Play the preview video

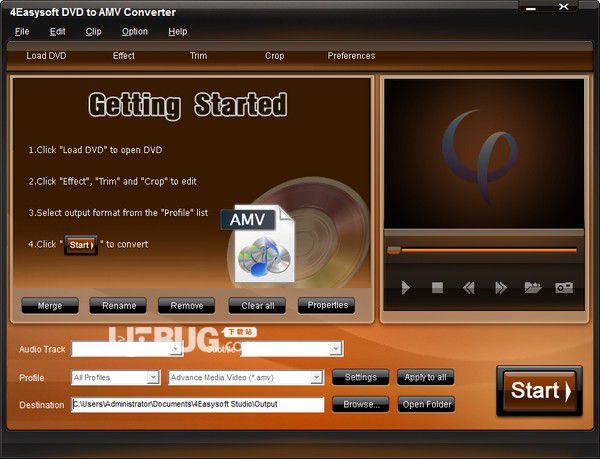(406, 288)
